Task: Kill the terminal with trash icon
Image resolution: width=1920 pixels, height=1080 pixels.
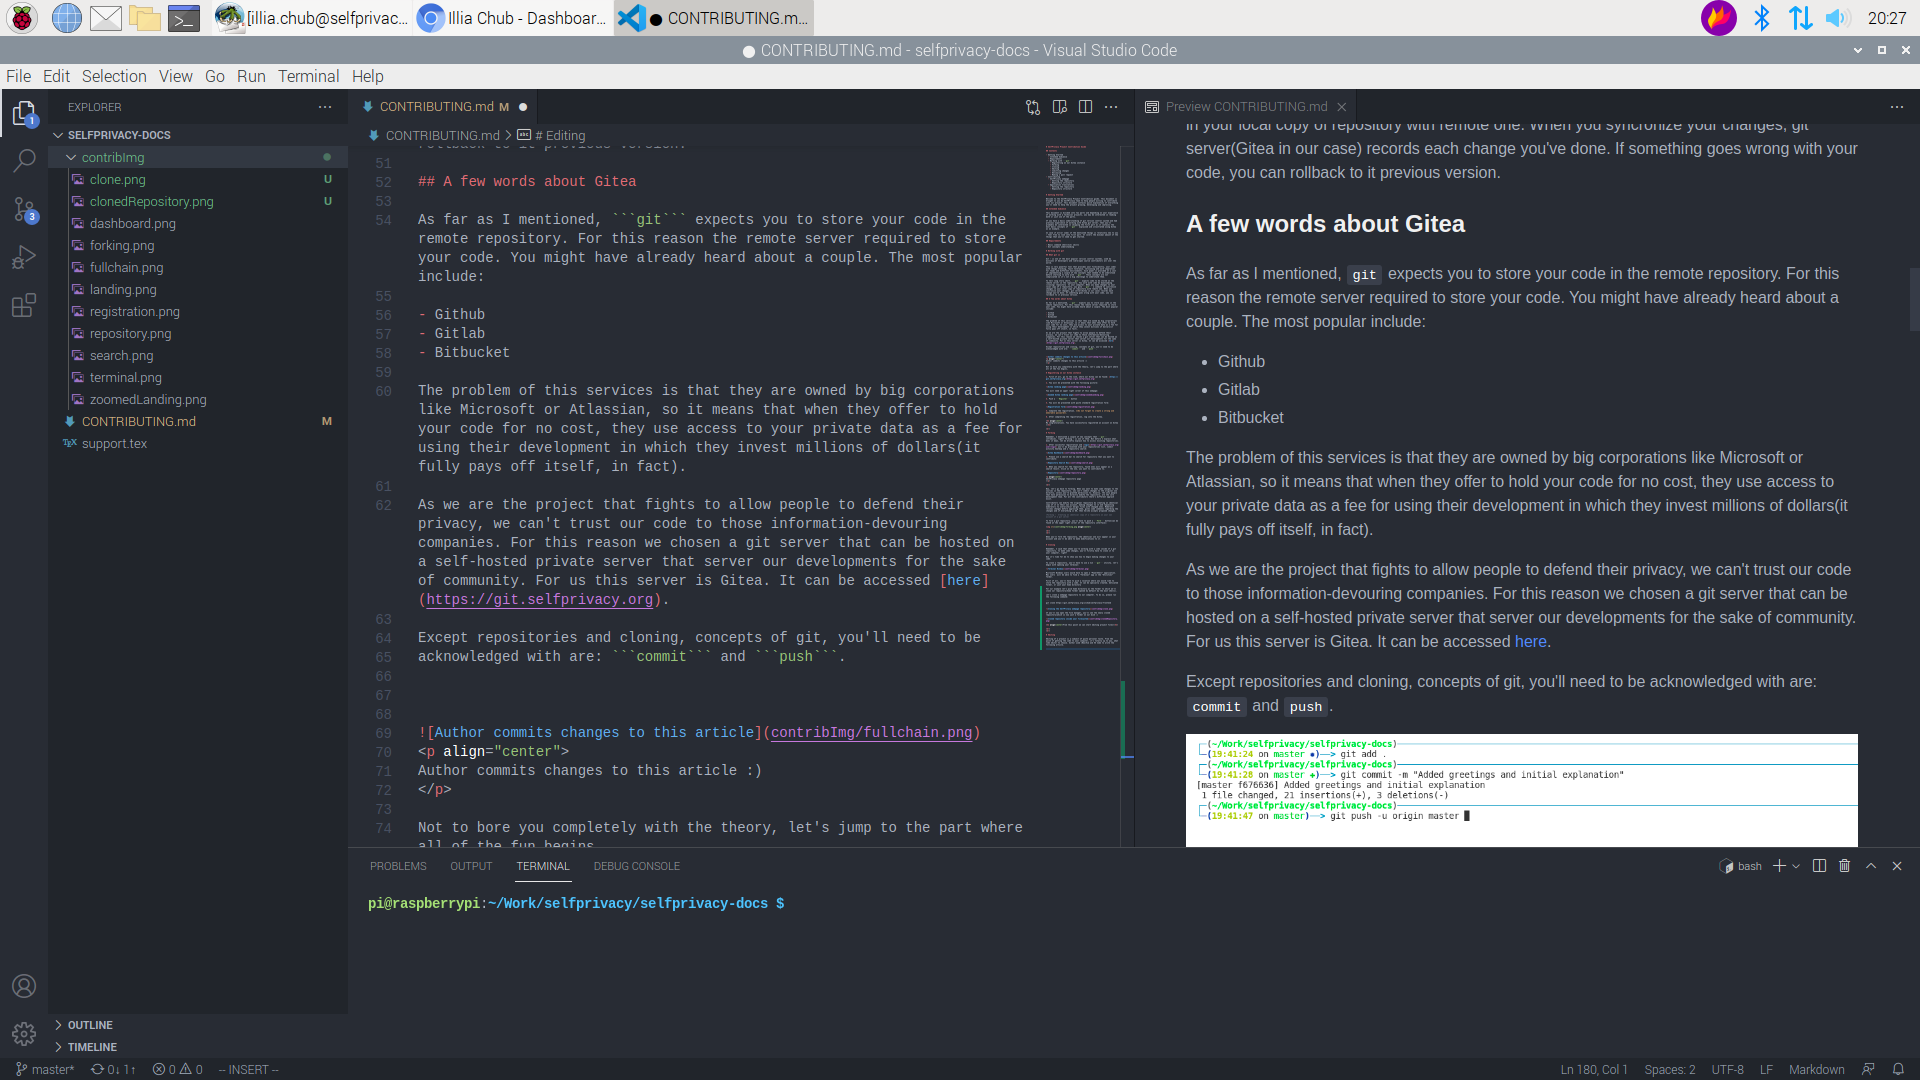Action: [x=1845, y=866]
